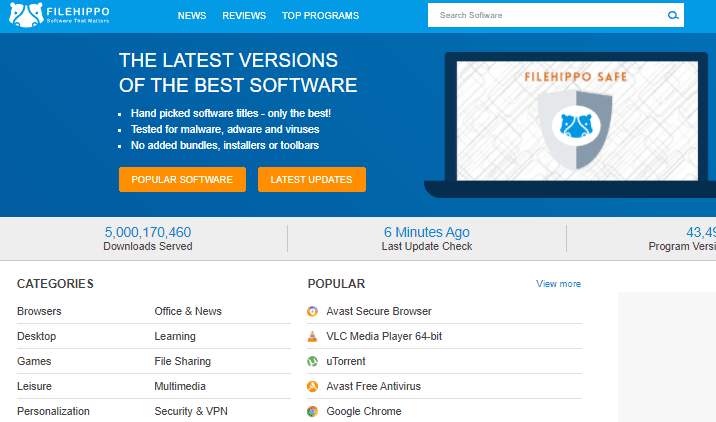The height and width of the screenshot is (422, 716).
Task: Open the Games category
Action: [34, 361]
